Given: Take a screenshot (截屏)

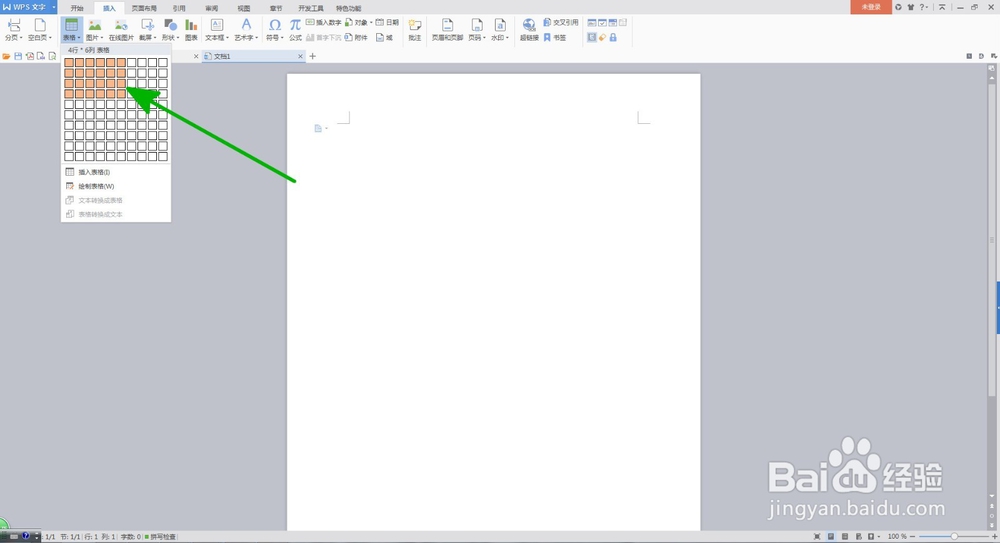Looking at the screenshot, I should [x=147, y=29].
